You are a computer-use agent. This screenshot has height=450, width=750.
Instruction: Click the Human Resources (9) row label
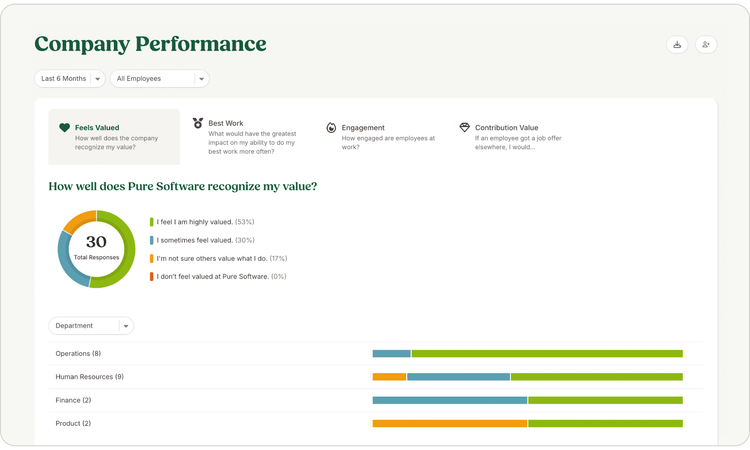pyautogui.click(x=89, y=377)
